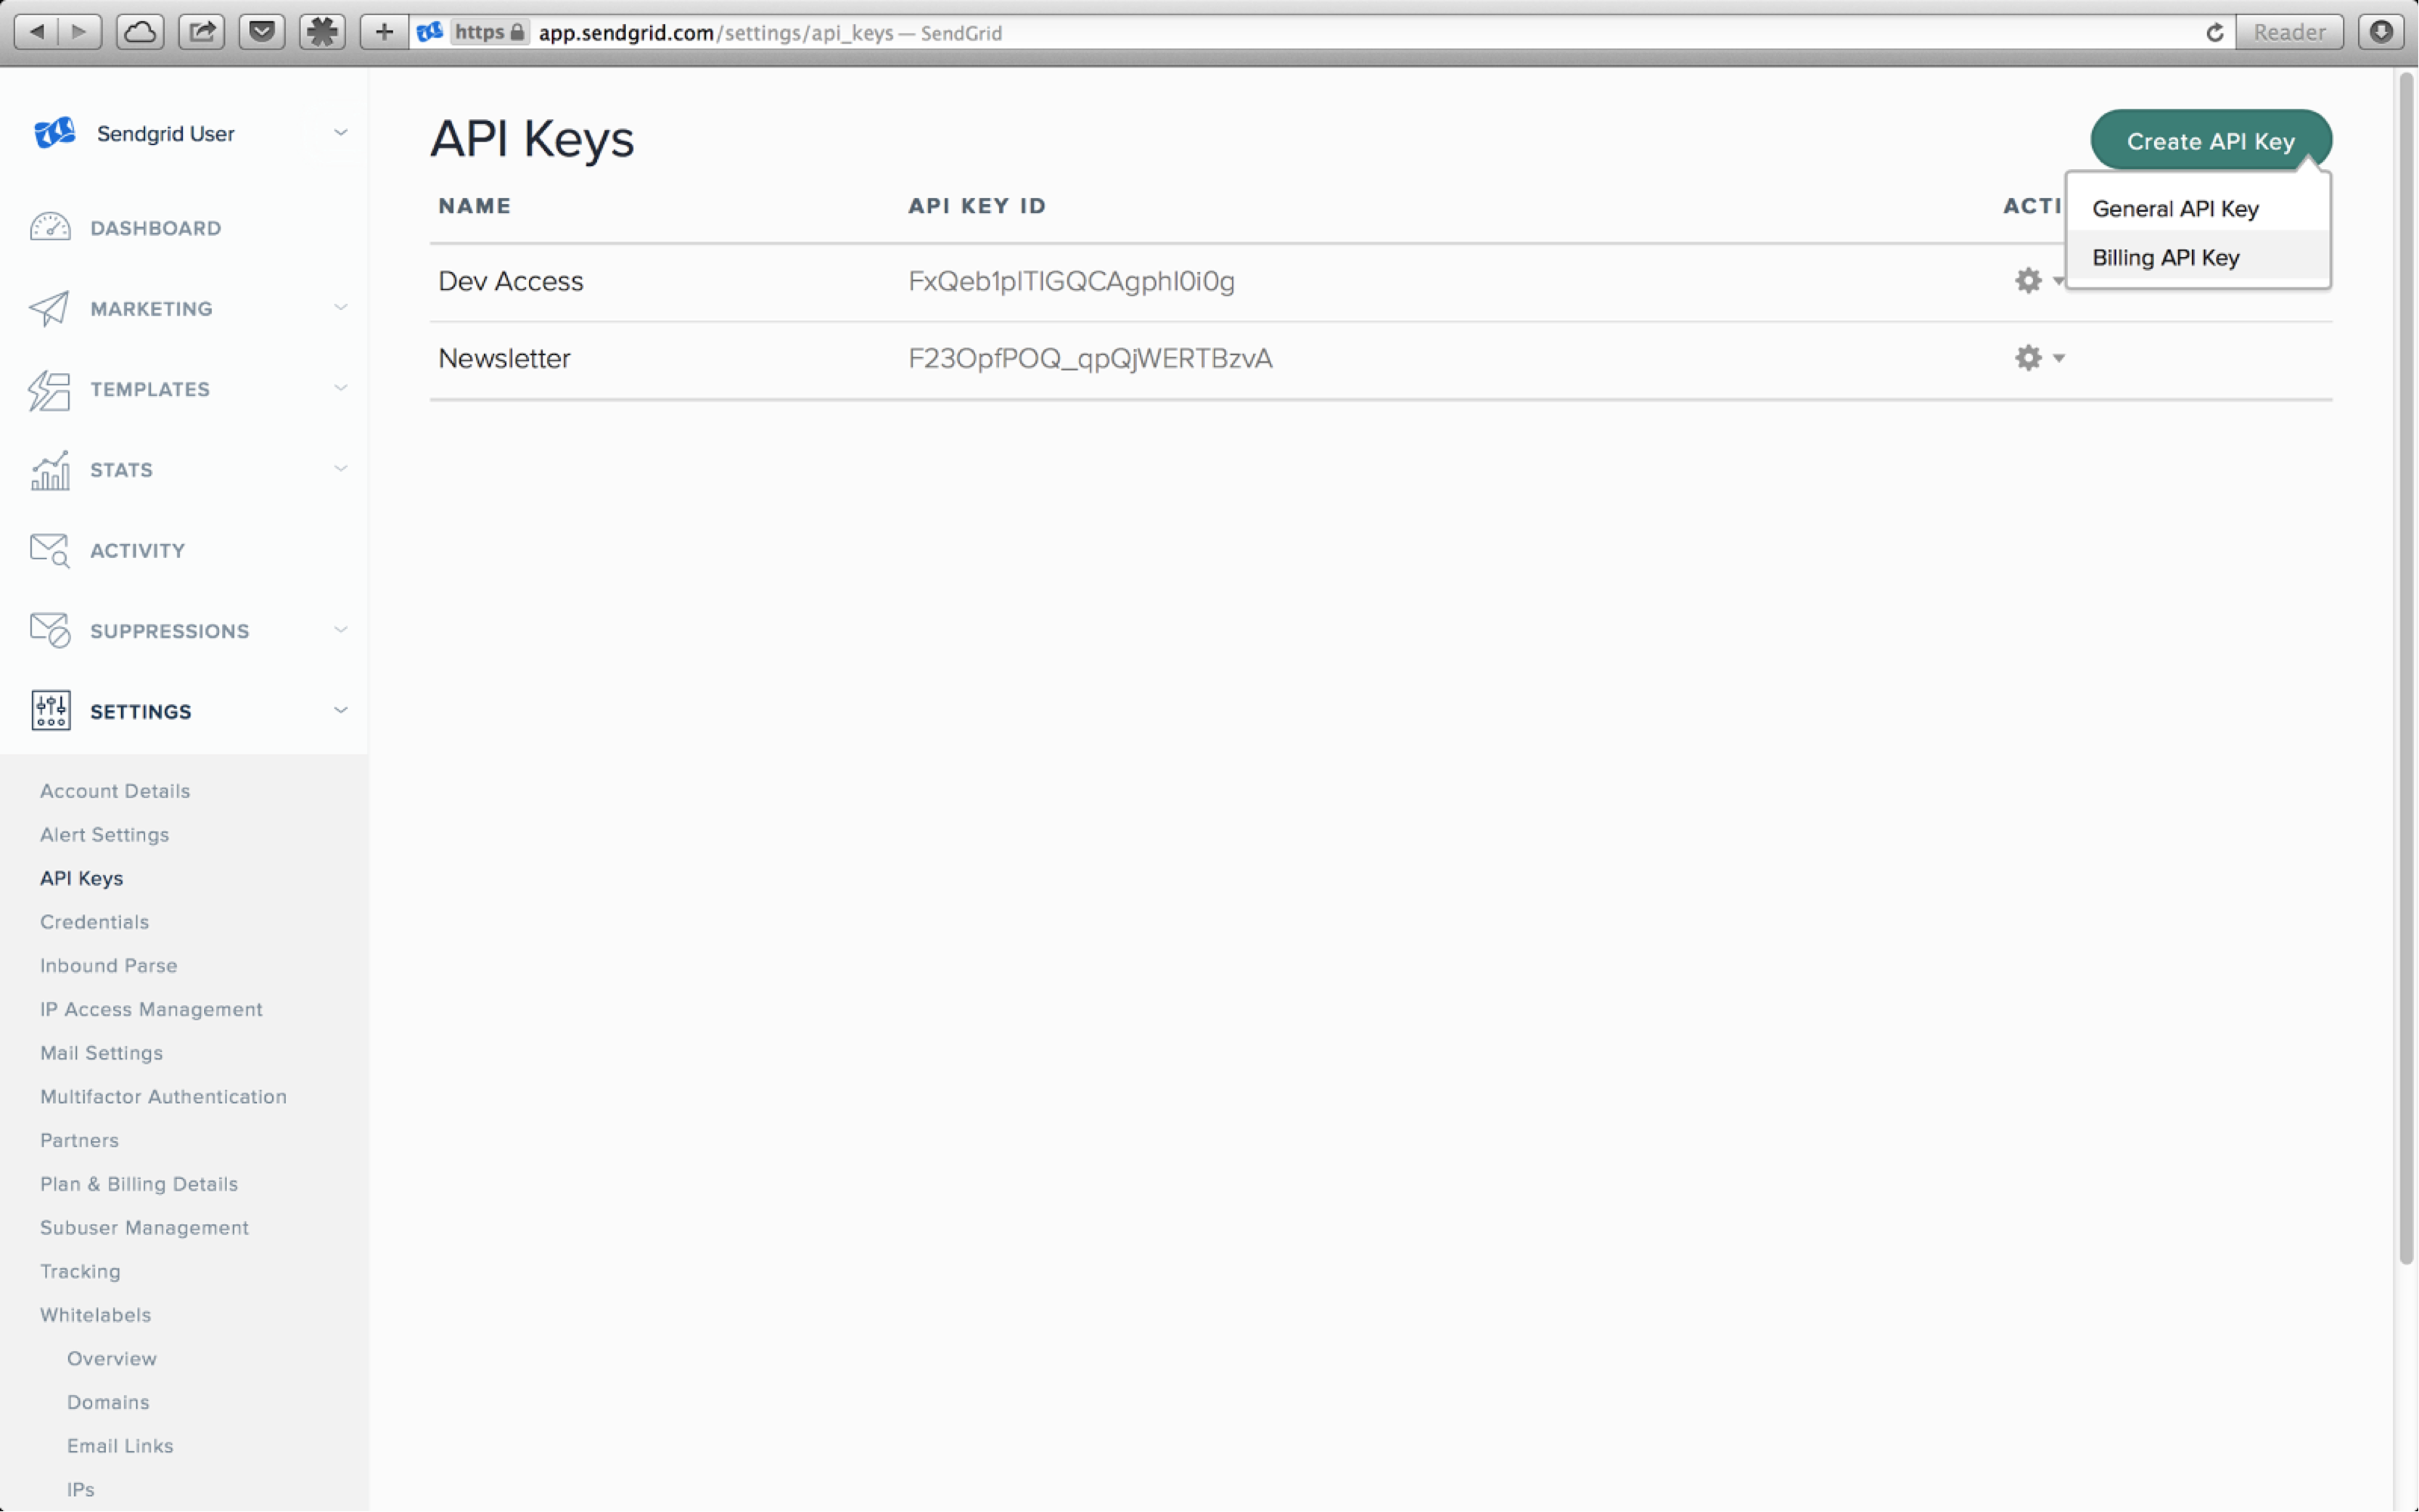Click the Suppressions blocked-mail icon
The image size is (2419, 1512).
click(x=50, y=630)
